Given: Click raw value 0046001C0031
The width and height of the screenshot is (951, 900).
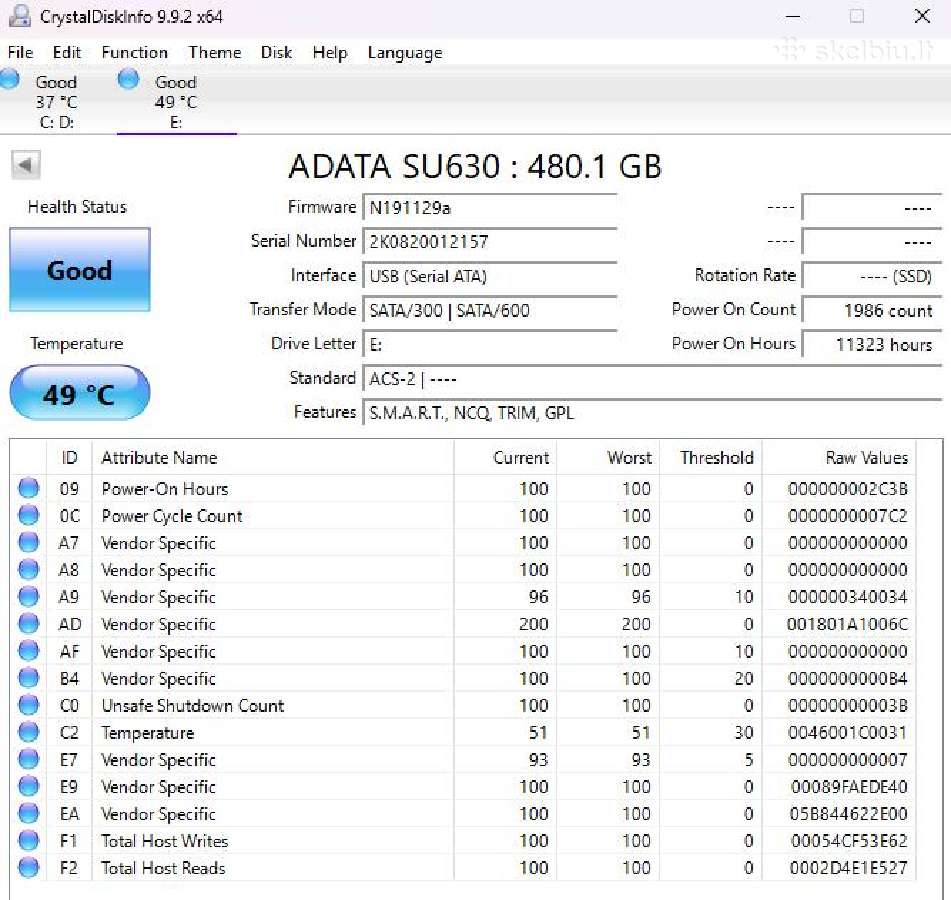Looking at the screenshot, I should click(x=847, y=733).
